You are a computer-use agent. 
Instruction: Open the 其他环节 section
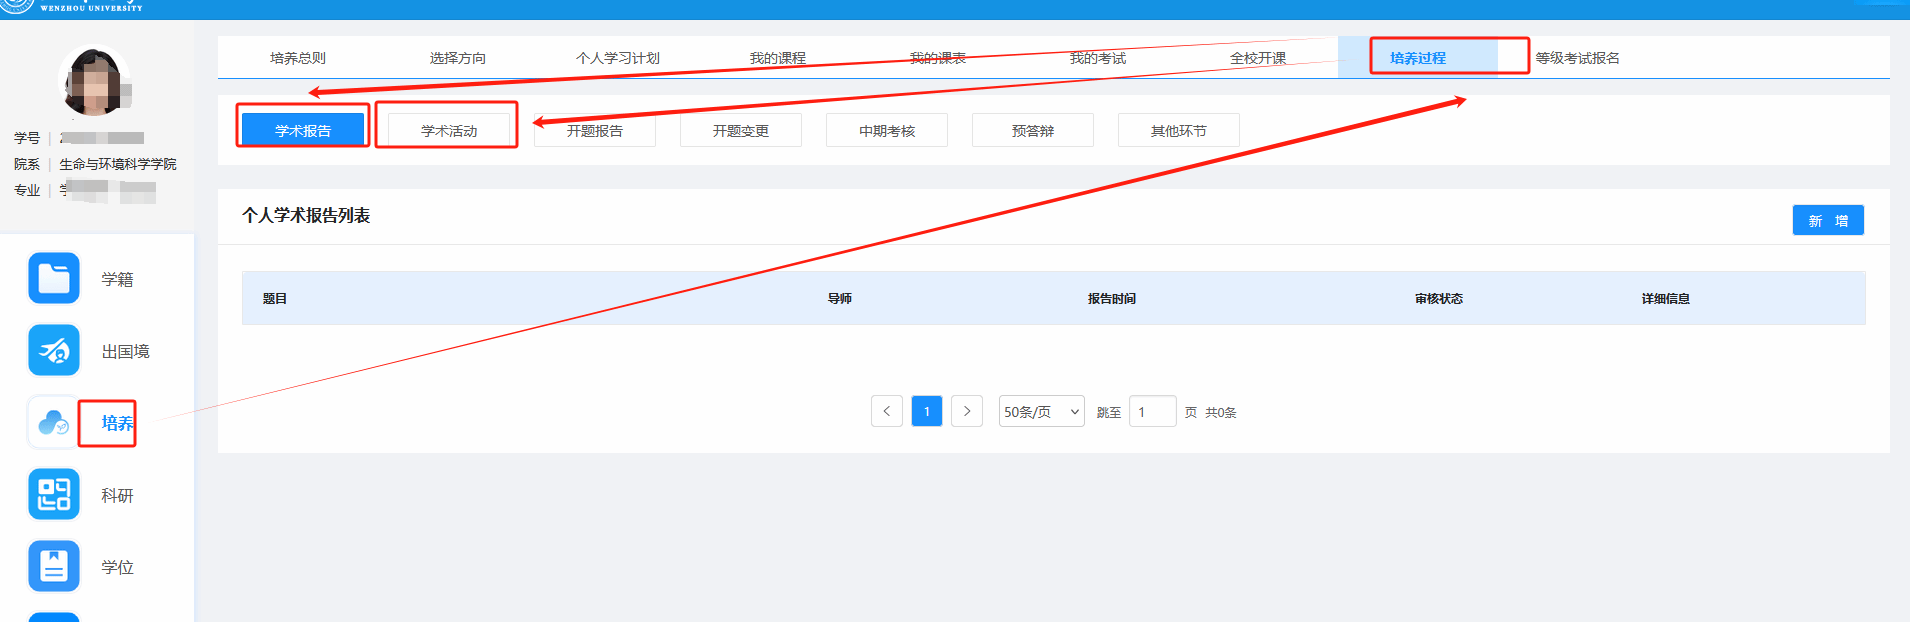1178,131
